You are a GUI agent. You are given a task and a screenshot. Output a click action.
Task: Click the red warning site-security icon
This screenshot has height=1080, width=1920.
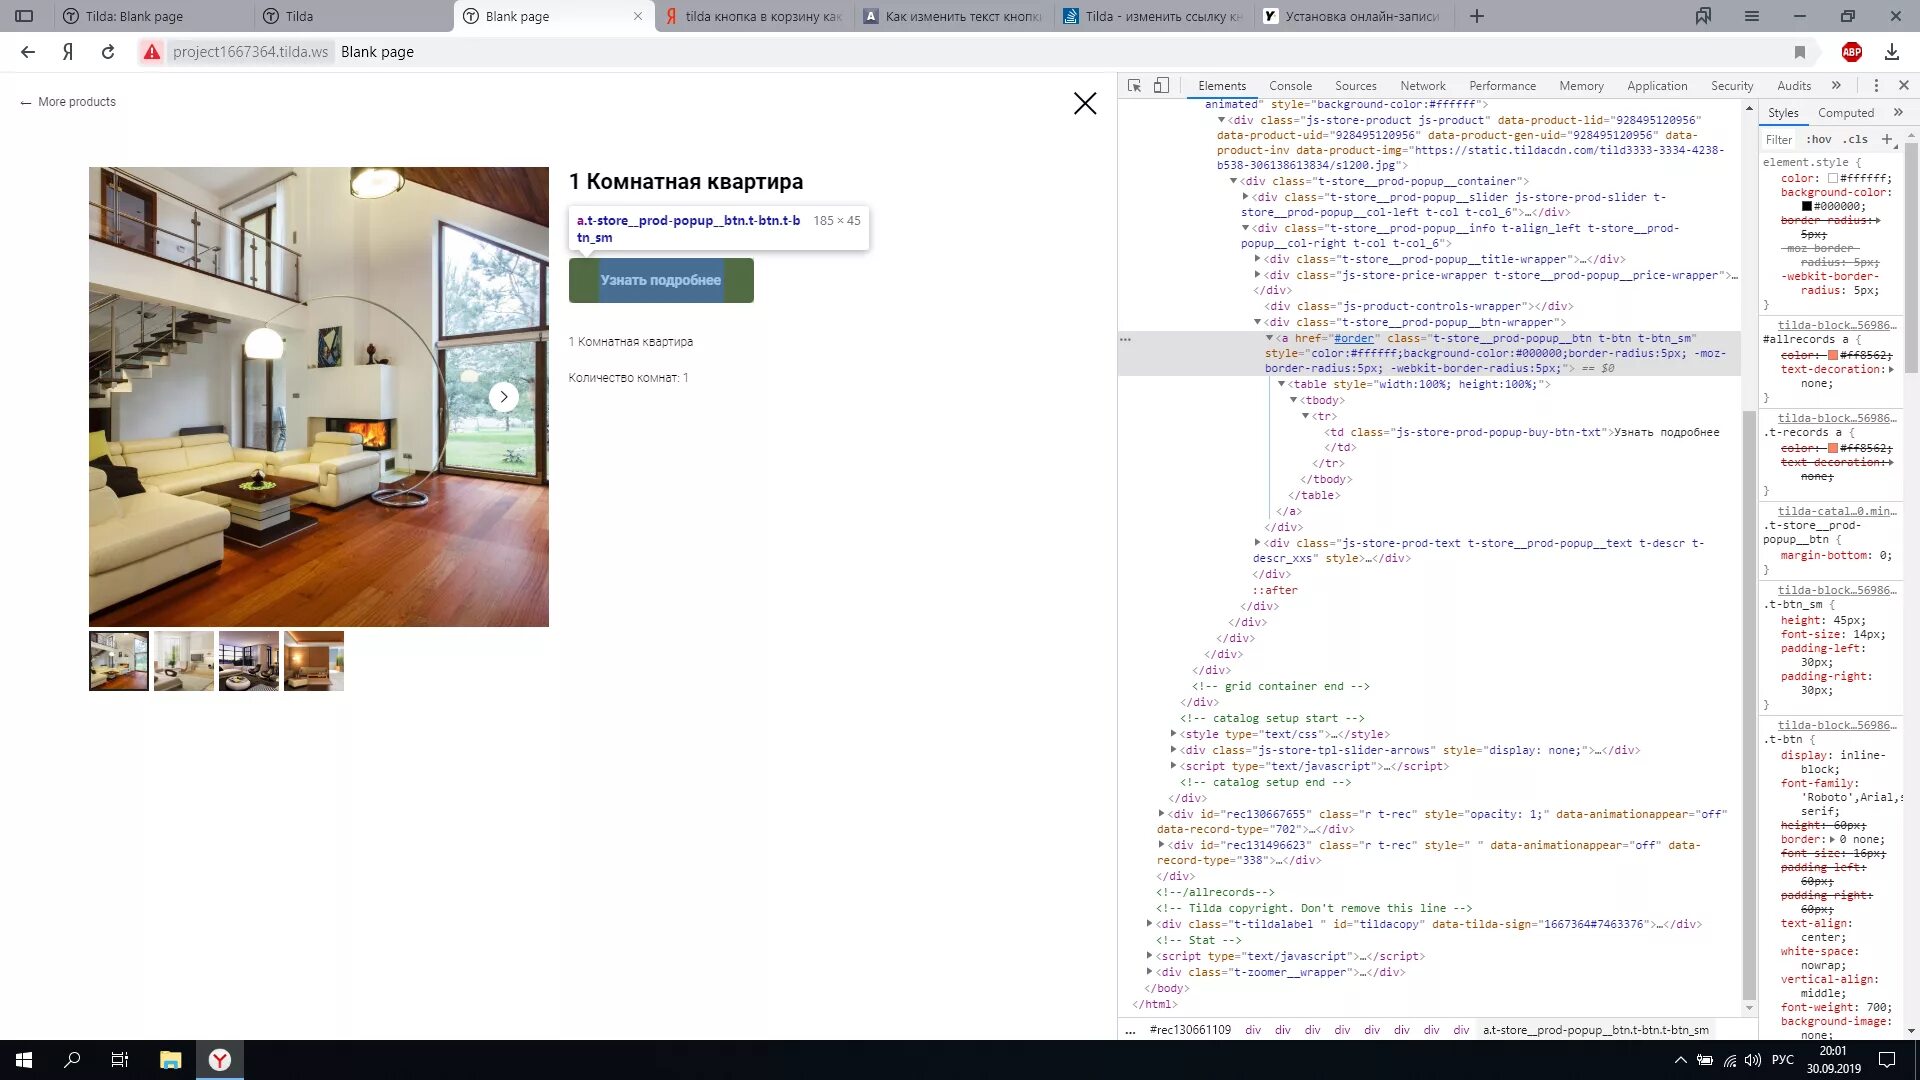tap(152, 52)
